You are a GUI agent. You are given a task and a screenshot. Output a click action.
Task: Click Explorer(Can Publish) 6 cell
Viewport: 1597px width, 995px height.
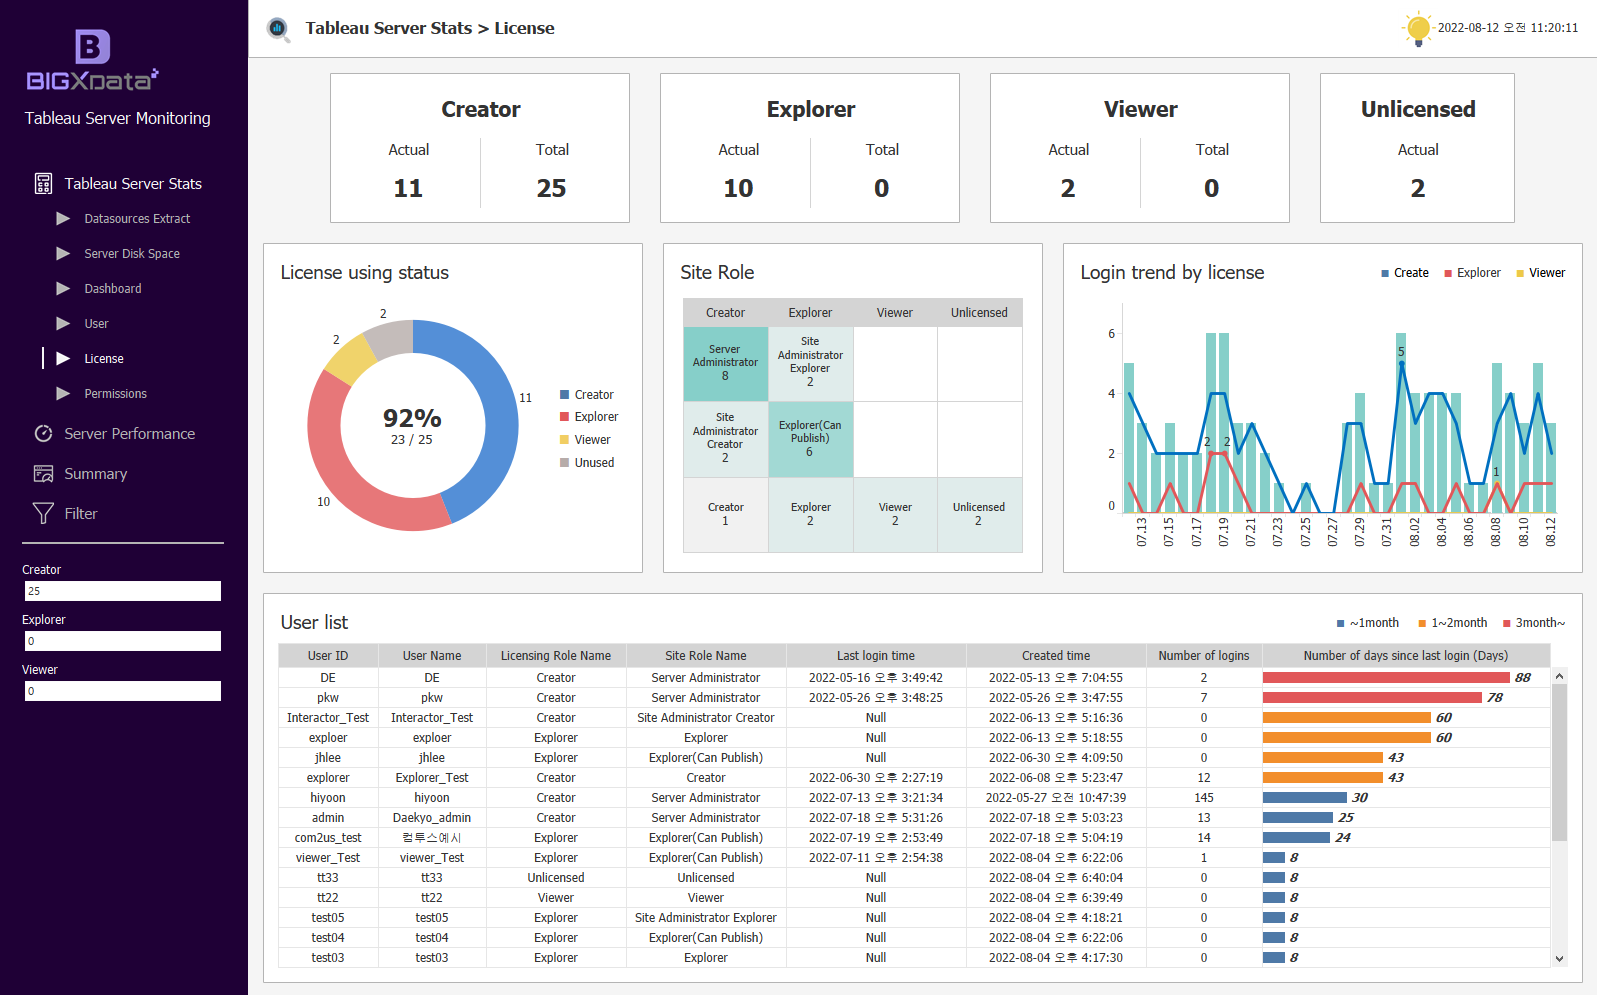[811, 439]
